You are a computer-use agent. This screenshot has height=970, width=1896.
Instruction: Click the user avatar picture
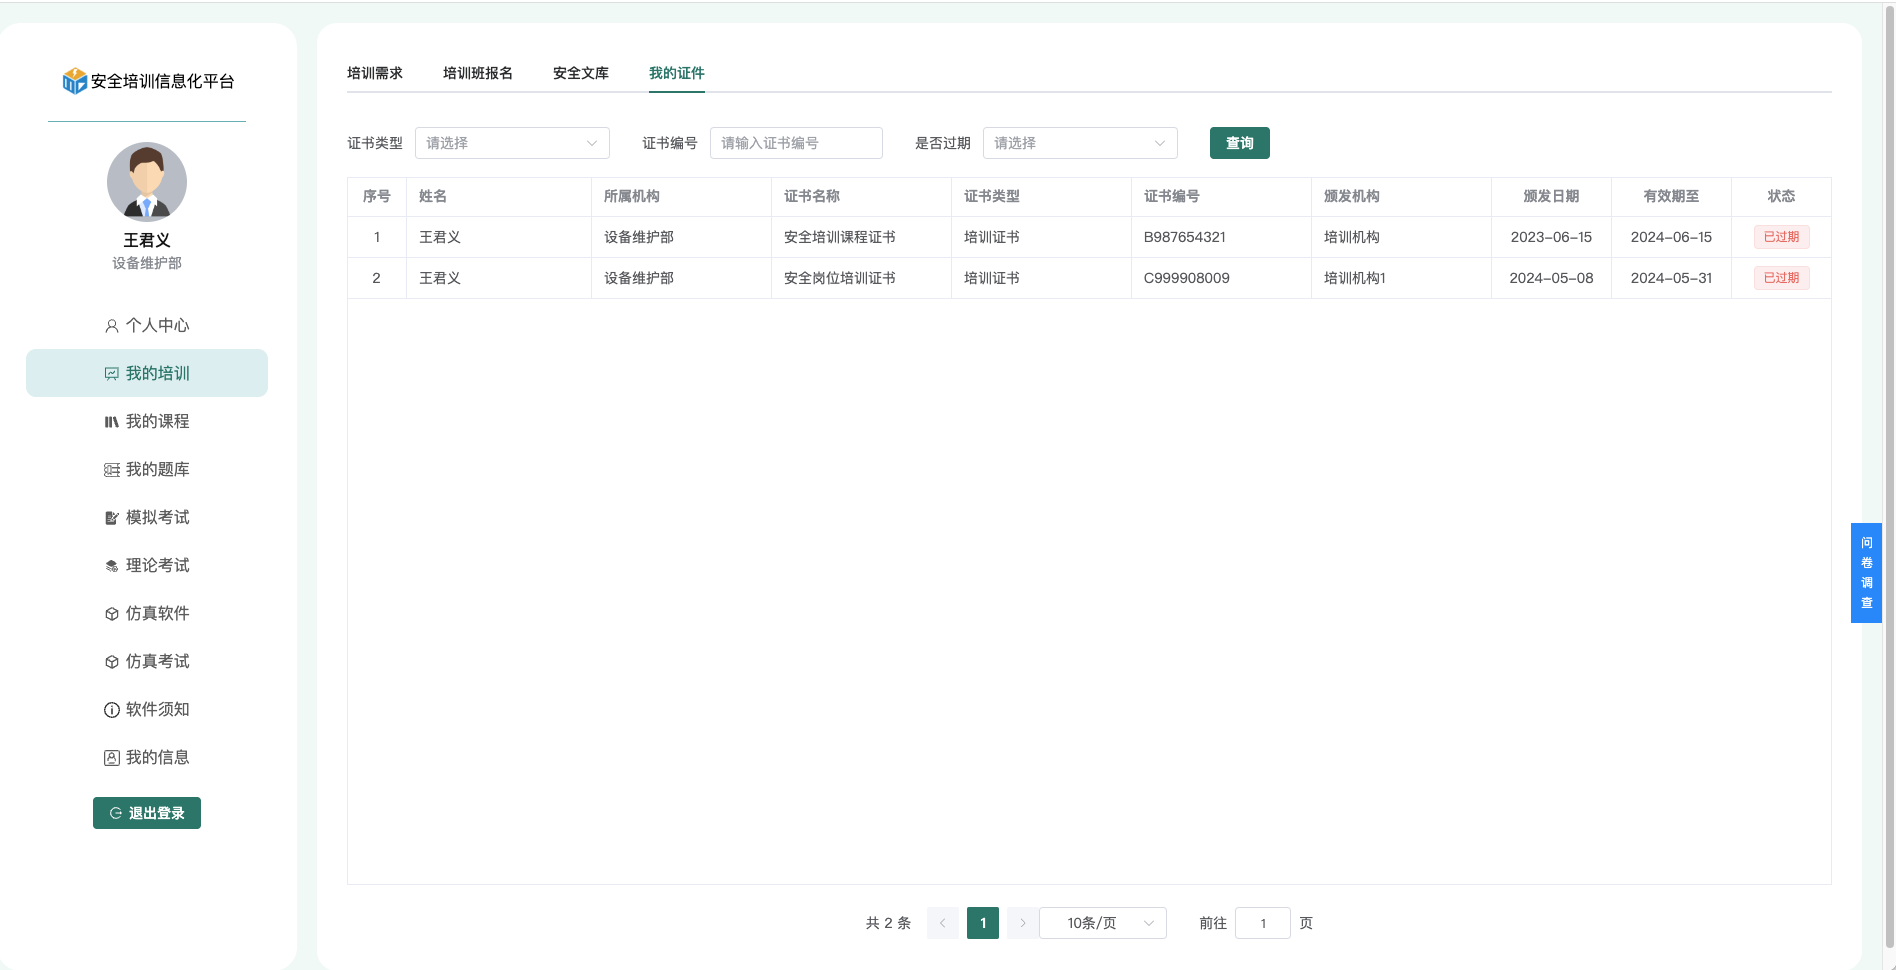click(x=147, y=182)
